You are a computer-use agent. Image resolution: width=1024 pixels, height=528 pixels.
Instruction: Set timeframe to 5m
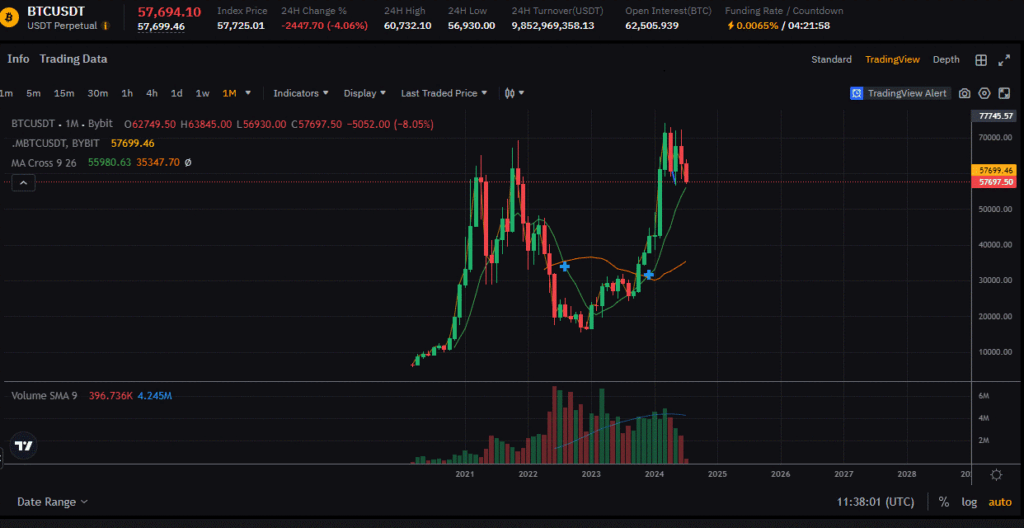coord(33,93)
